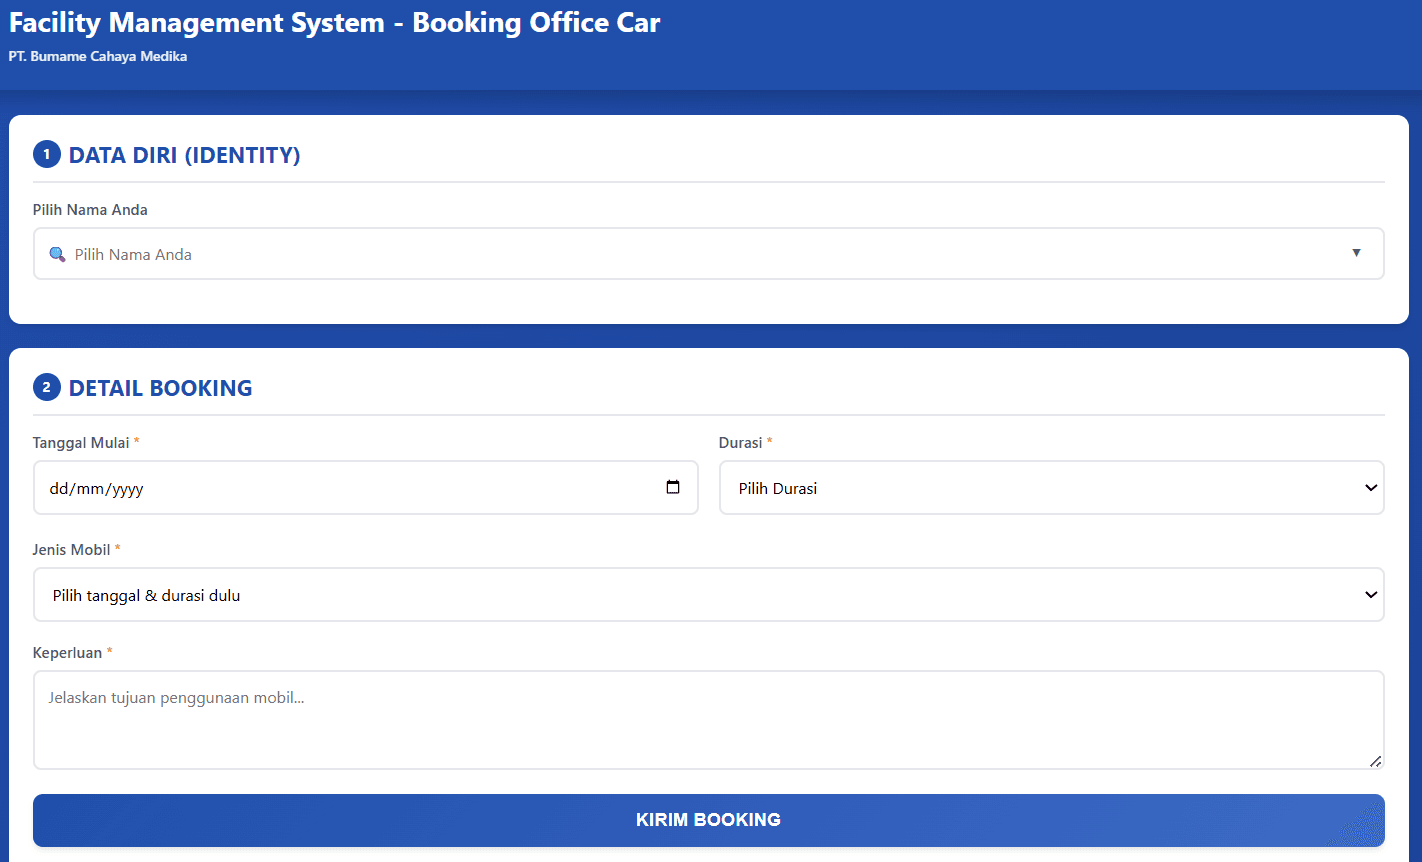Click the Pilih Nama Anda search field

click(x=709, y=254)
